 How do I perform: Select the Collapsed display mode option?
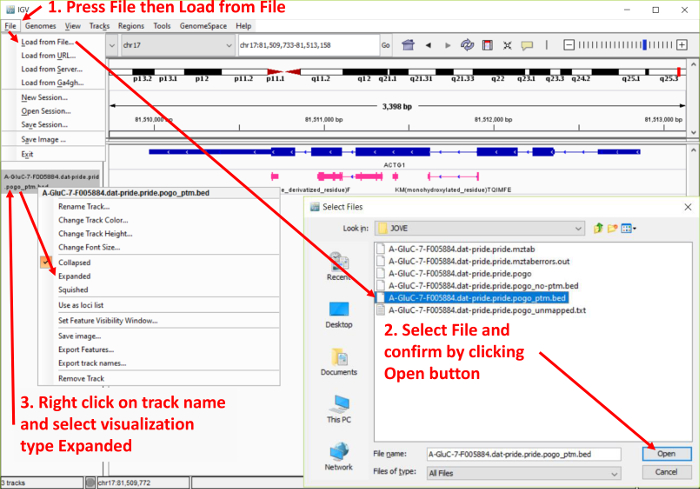coord(74,263)
